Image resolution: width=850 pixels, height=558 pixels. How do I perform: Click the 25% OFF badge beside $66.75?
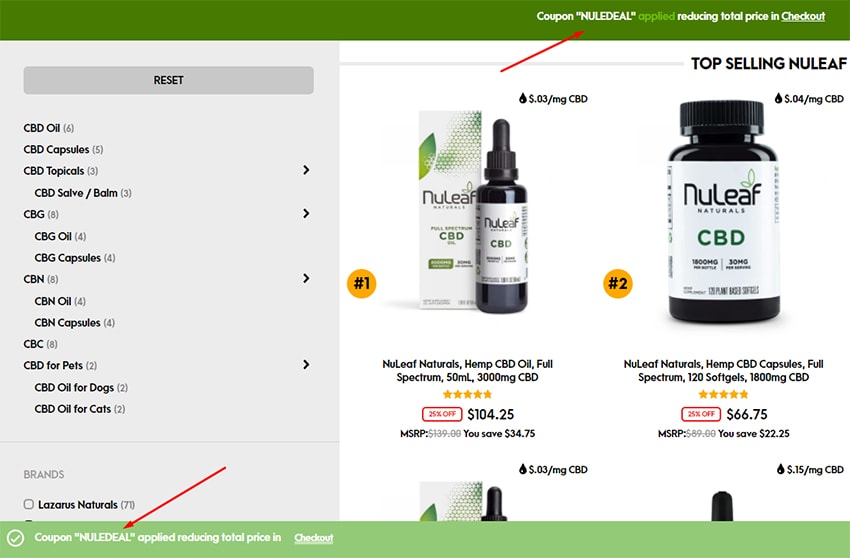[x=701, y=414]
